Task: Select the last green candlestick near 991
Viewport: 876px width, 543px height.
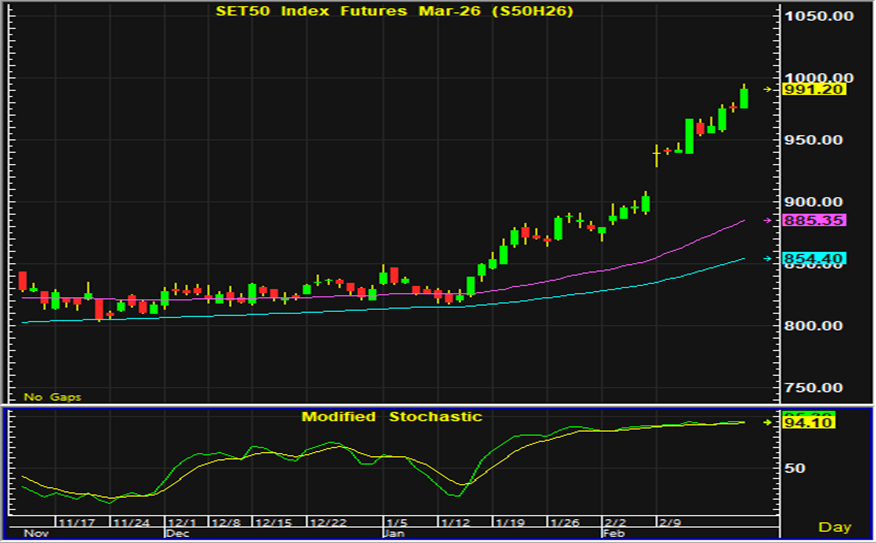Action: [x=744, y=98]
